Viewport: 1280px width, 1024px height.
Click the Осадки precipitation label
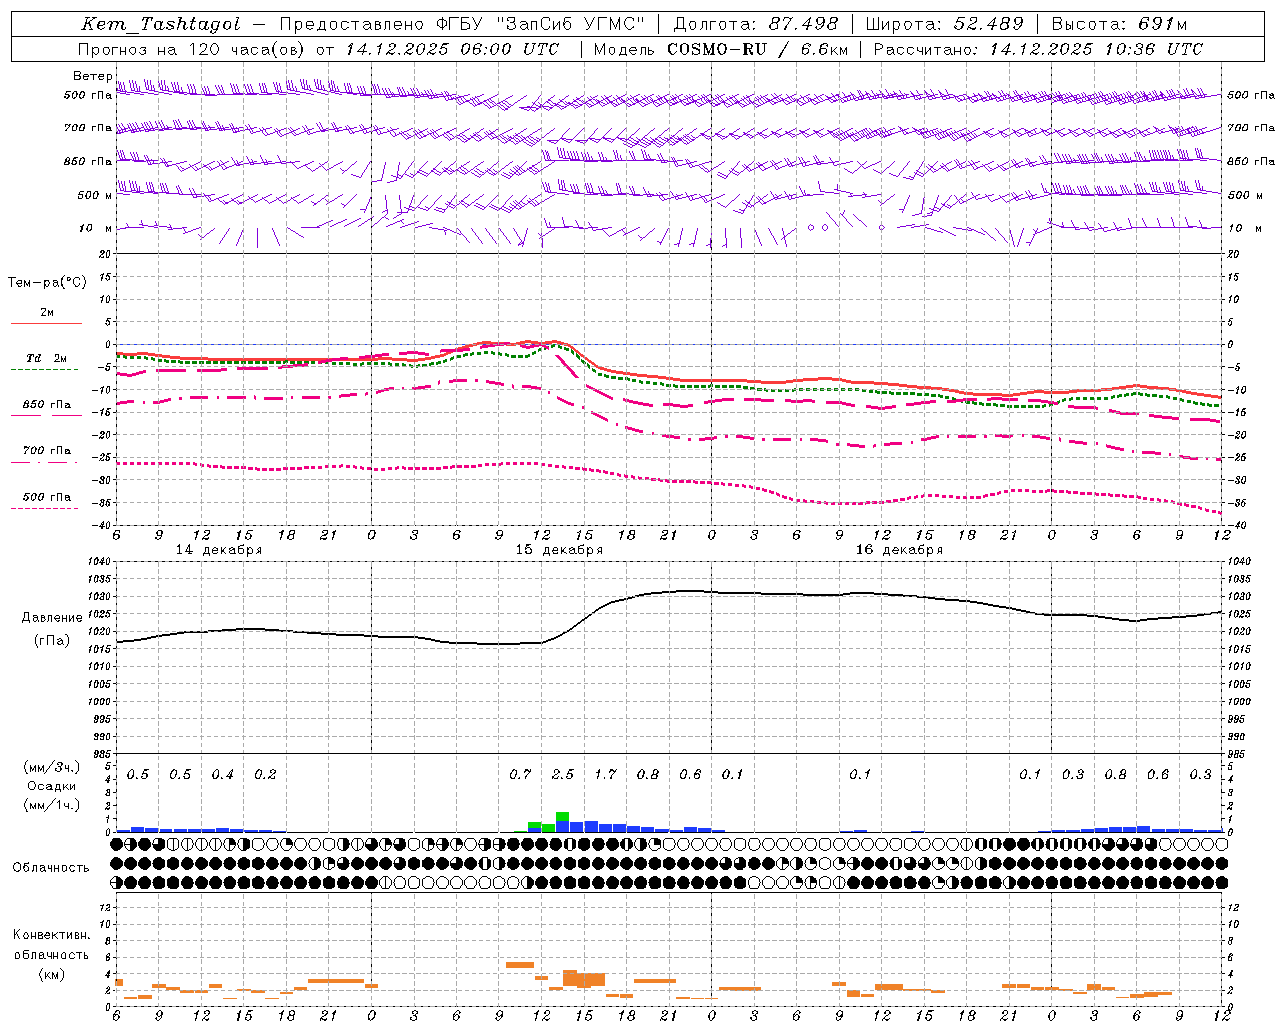[51, 786]
